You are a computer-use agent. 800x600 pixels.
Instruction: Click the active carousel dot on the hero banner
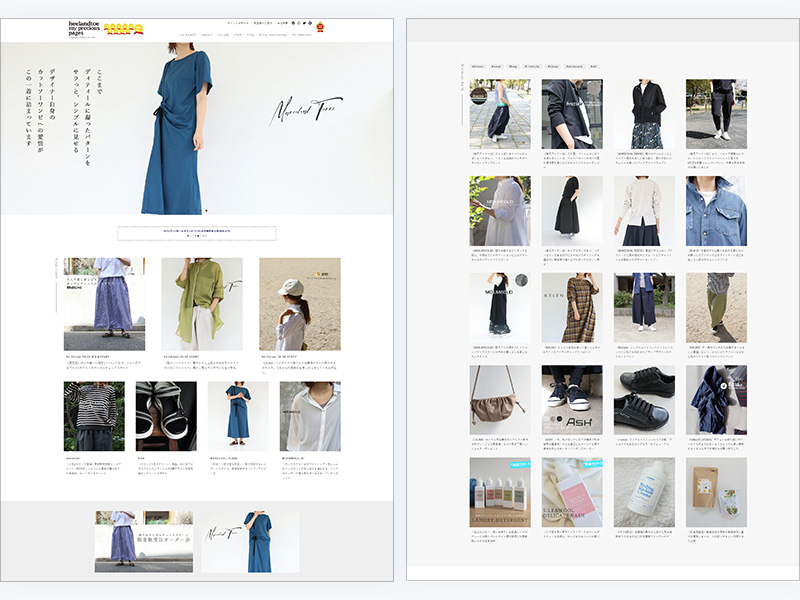coord(205,211)
